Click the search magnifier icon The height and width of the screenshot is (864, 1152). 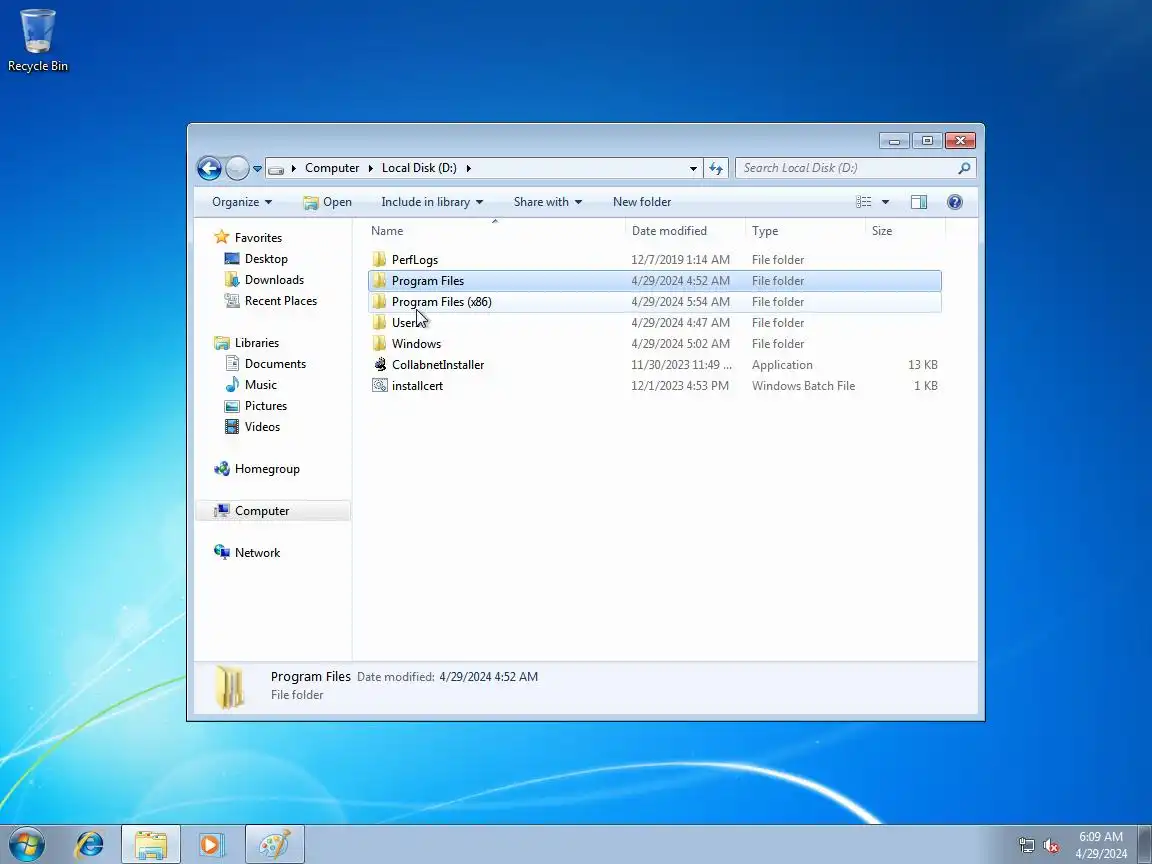click(x=964, y=168)
